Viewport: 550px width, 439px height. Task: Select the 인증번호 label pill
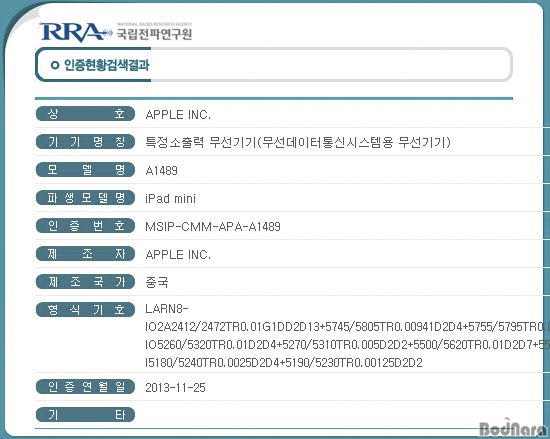pos(85,226)
